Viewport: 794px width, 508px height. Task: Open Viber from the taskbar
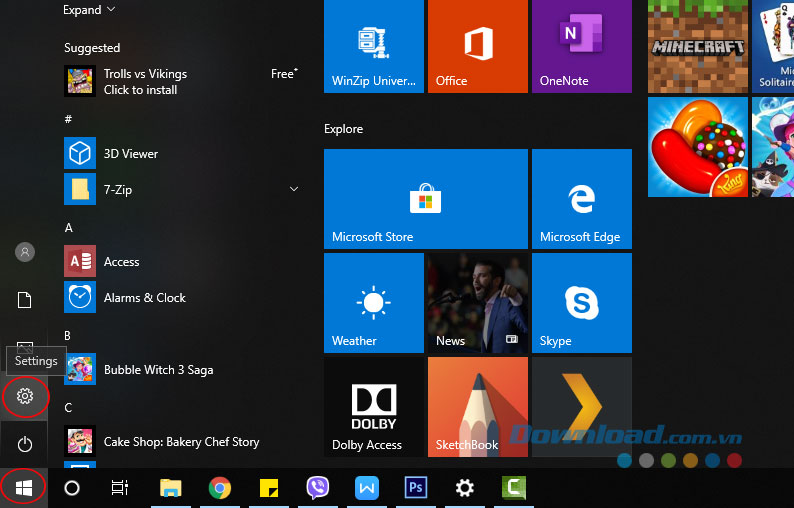coord(318,488)
